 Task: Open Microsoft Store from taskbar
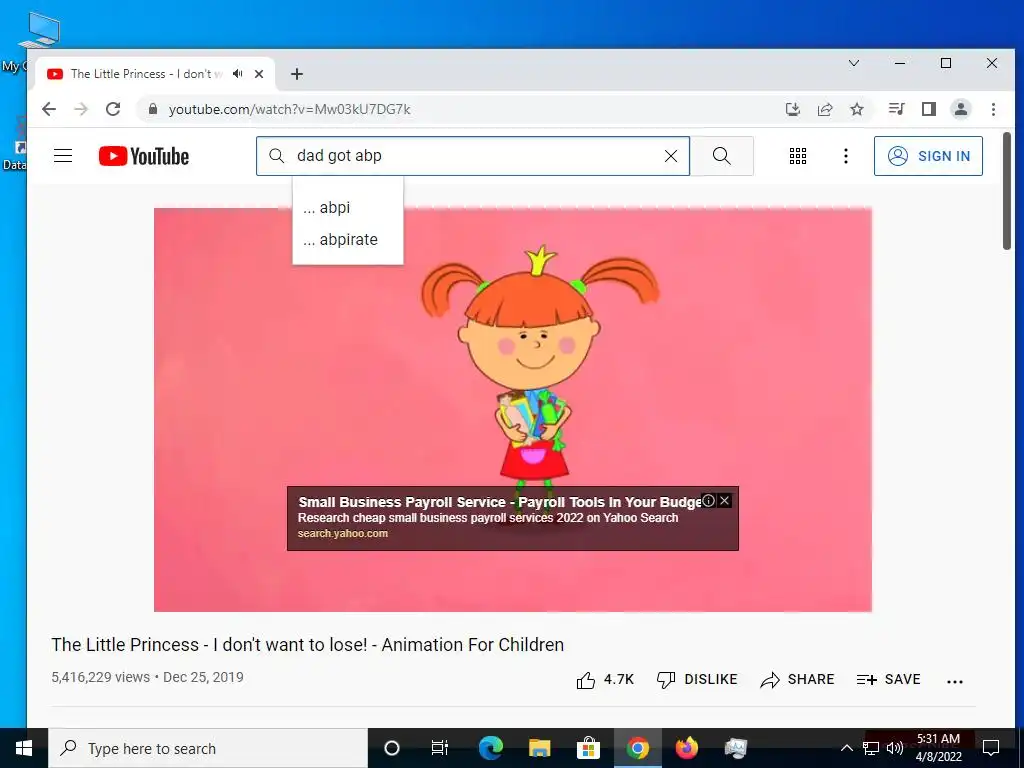click(588, 748)
